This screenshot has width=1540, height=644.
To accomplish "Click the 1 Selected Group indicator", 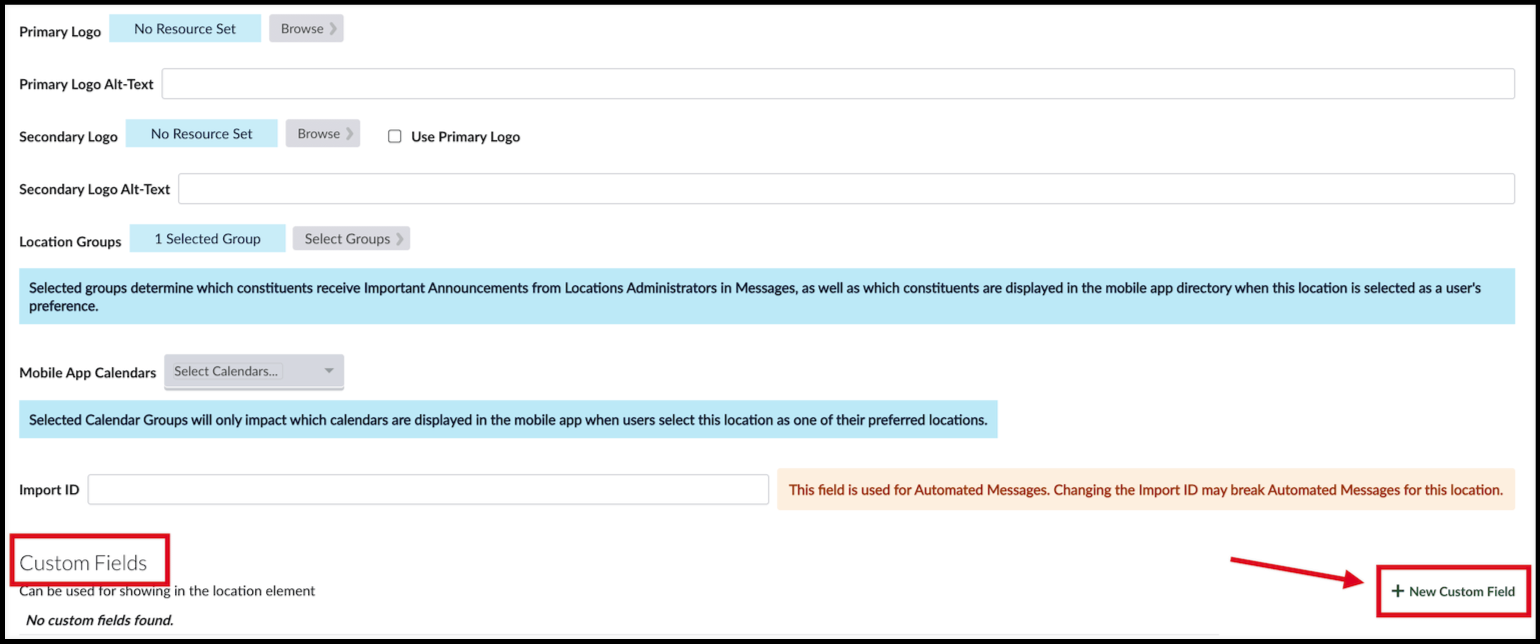I will click(x=207, y=239).
